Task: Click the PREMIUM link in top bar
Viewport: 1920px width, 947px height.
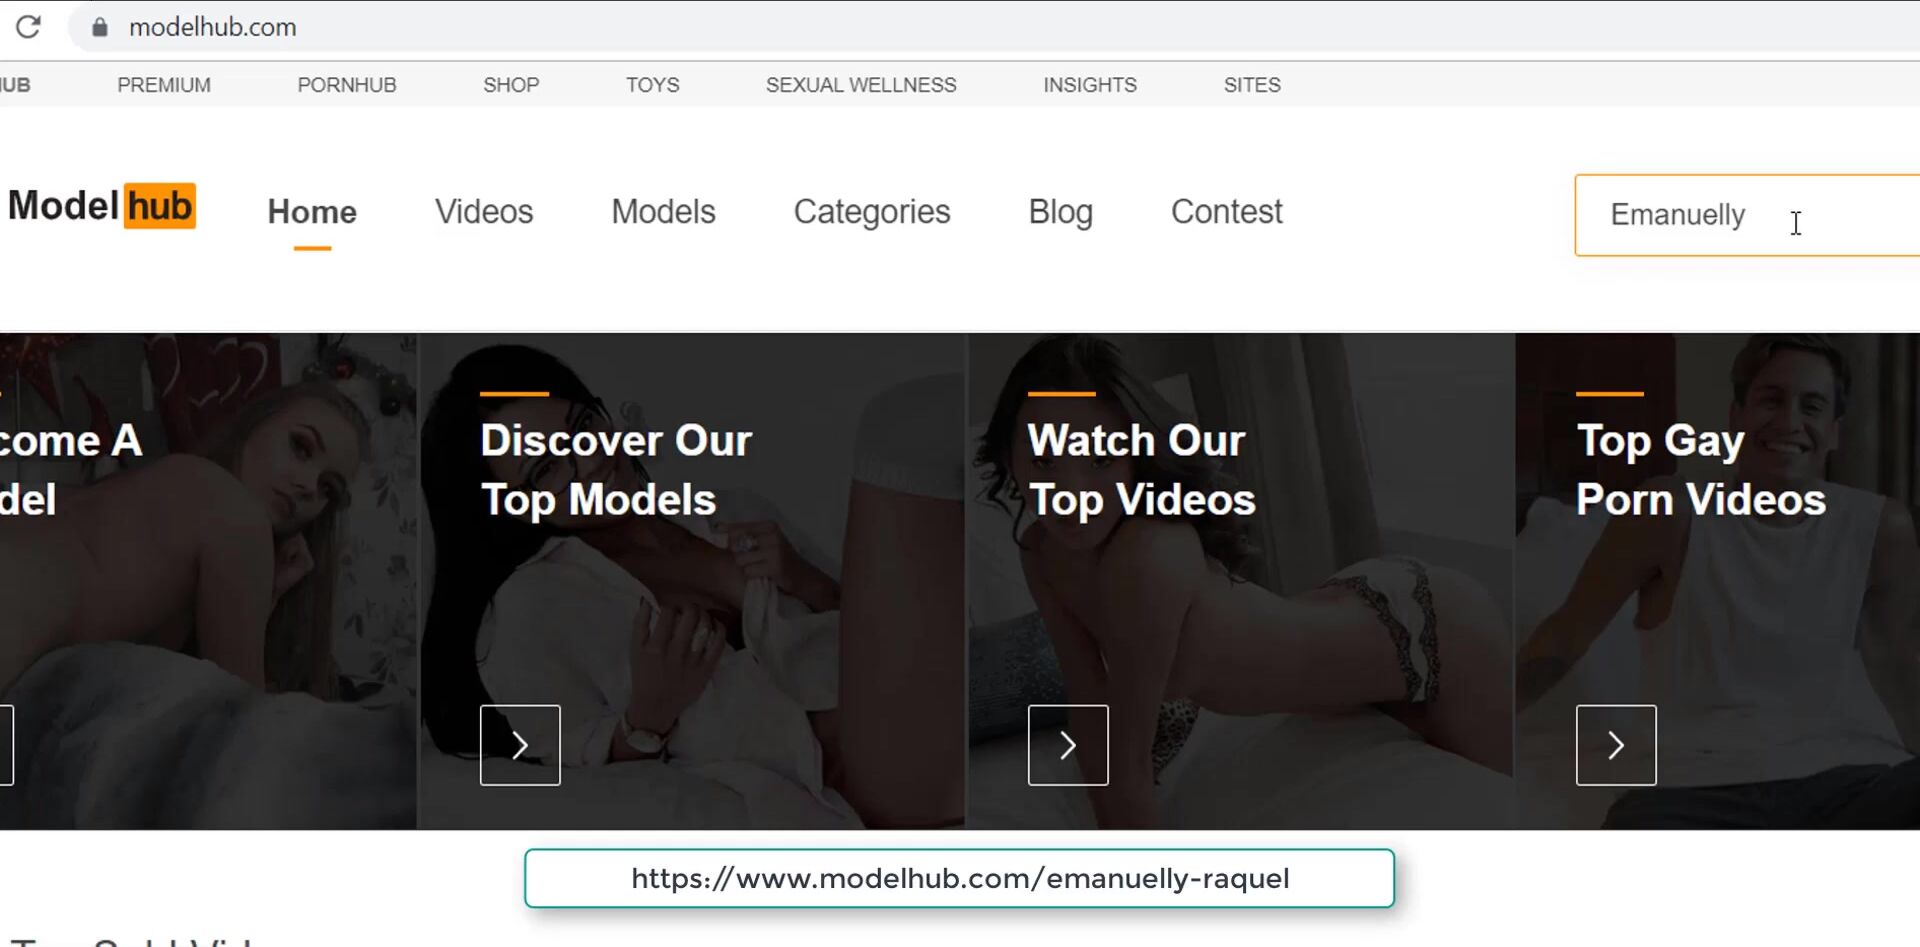Action: click(164, 85)
